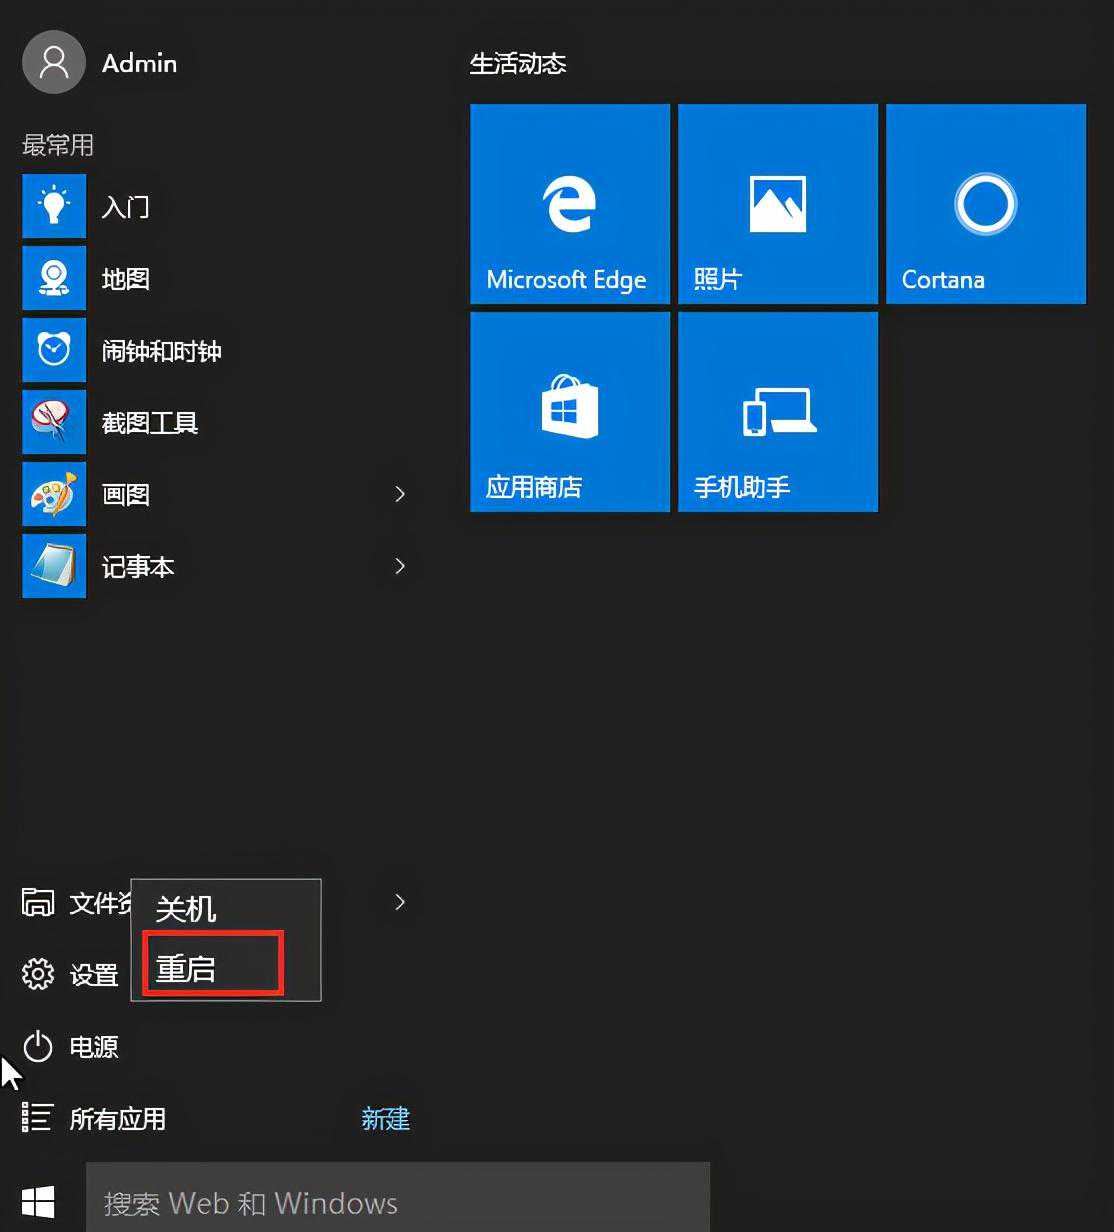1114x1232 pixels.
Task: Launch the 手机助手 tile
Action: 777,412
